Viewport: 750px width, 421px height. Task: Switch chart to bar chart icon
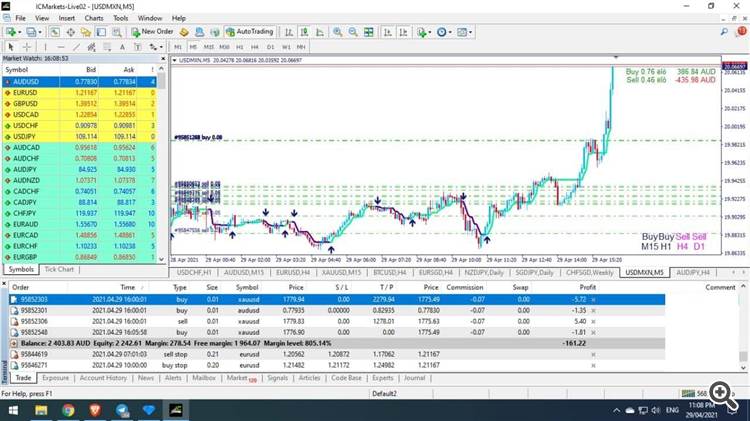(x=289, y=32)
